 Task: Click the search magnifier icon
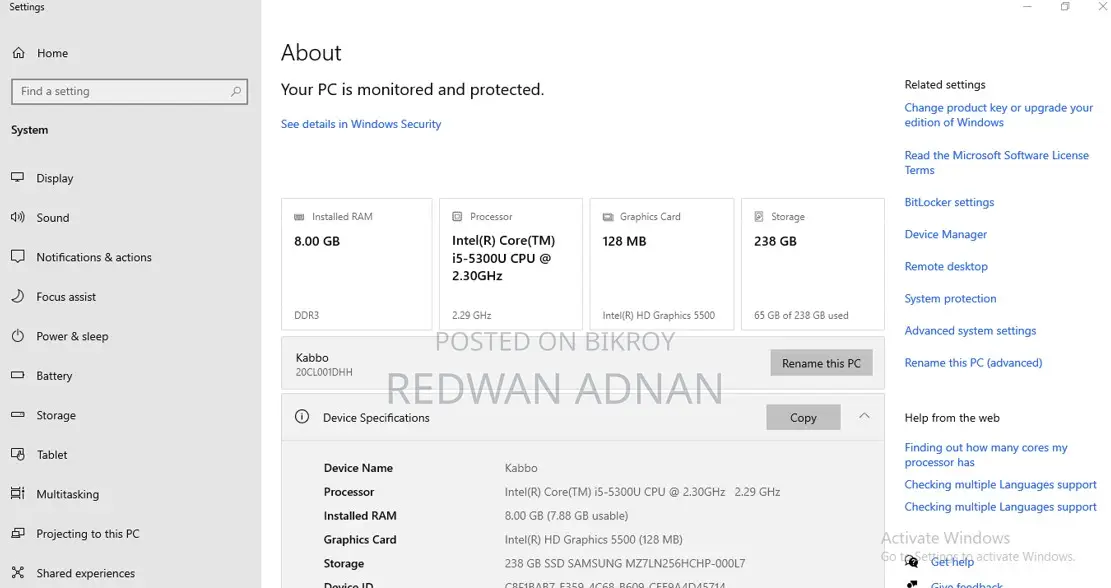point(236,91)
